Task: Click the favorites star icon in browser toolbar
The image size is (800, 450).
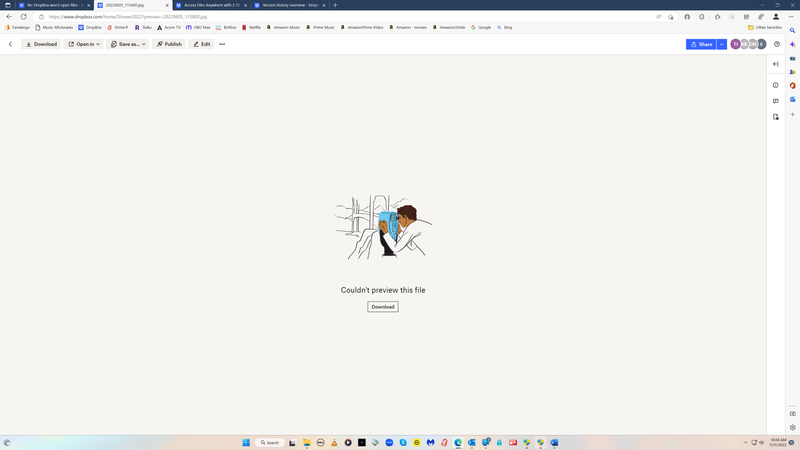Action: pos(717,17)
